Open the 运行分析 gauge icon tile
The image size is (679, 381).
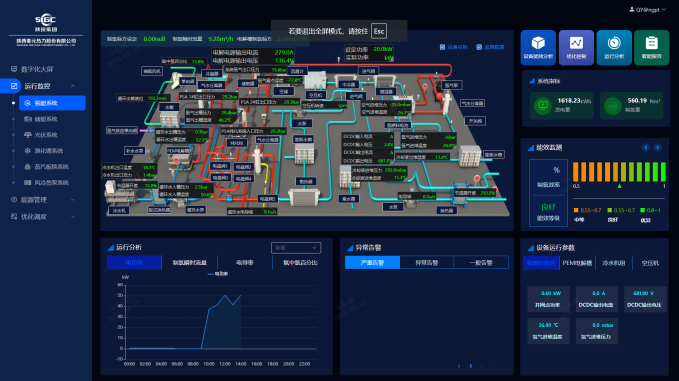(x=614, y=48)
